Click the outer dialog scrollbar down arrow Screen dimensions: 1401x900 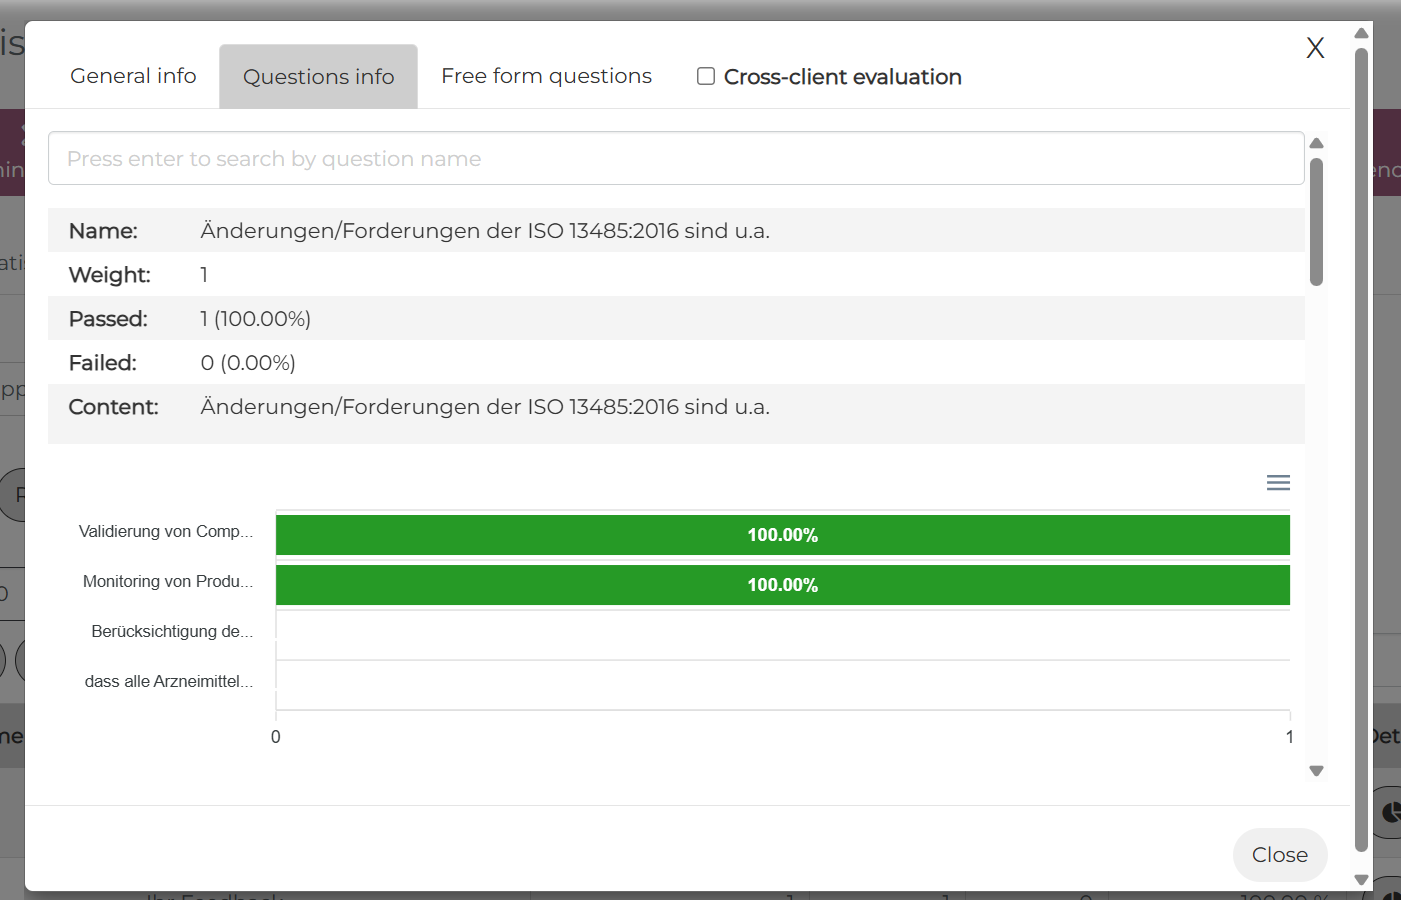click(1361, 879)
